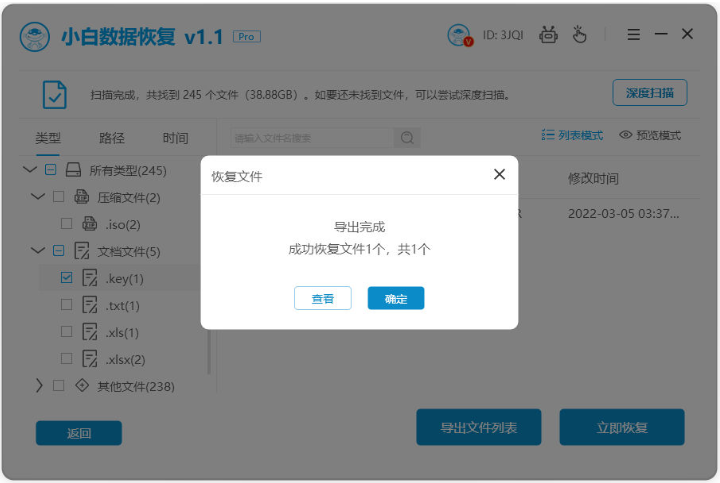
Task: Click the 小白数据恢复 app logo
Action: 35,37
